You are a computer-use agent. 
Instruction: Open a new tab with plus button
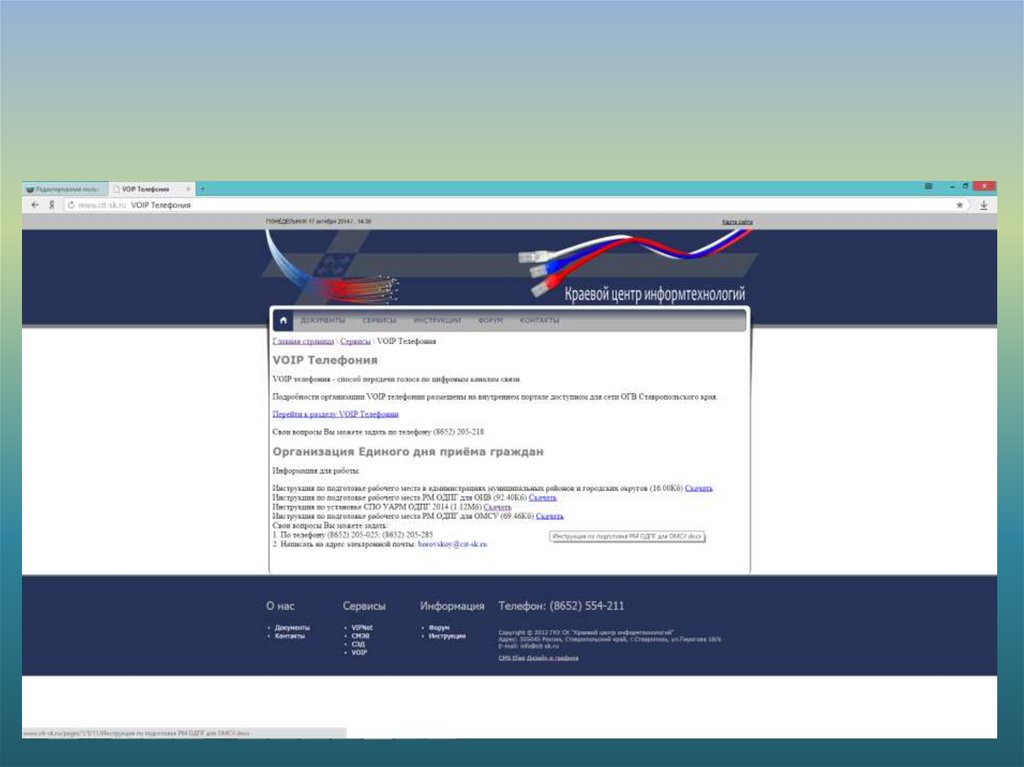pyautogui.click(x=202, y=189)
